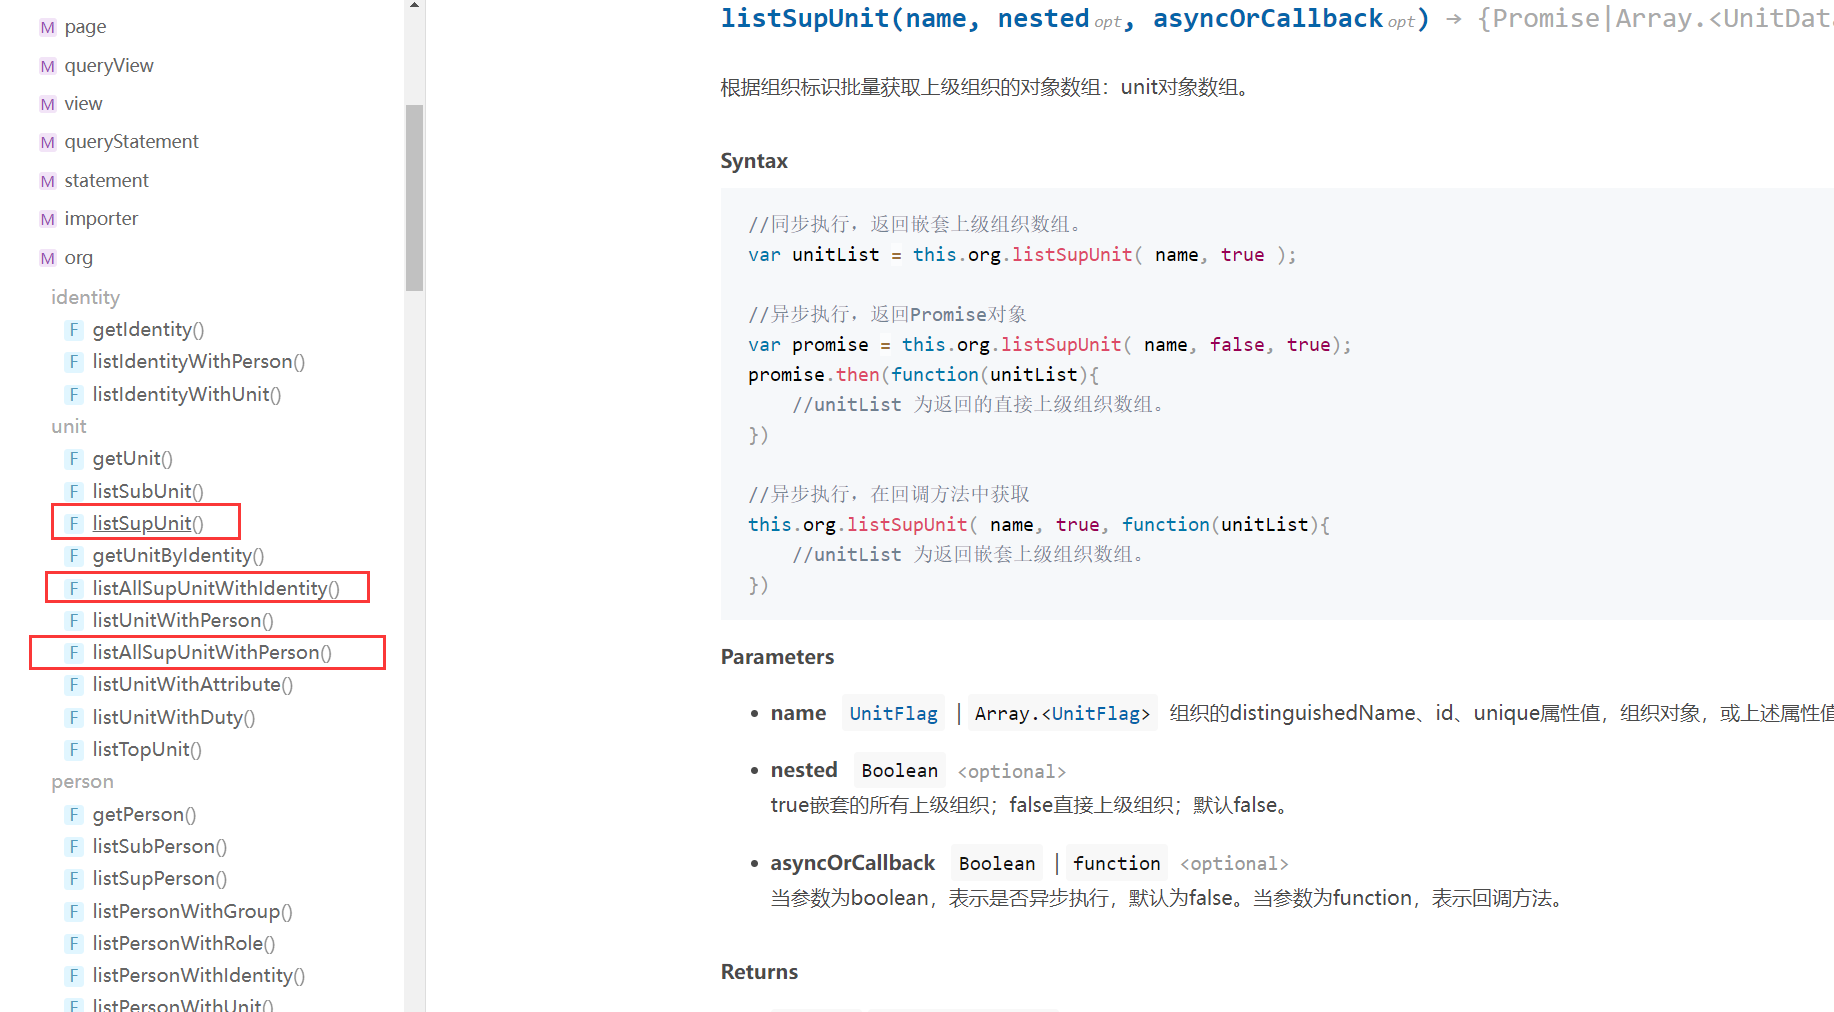Viewport: 1834px width, 1012px height.
Task: Select listPersonWithRole() in person group
Action: click(184, 944)
